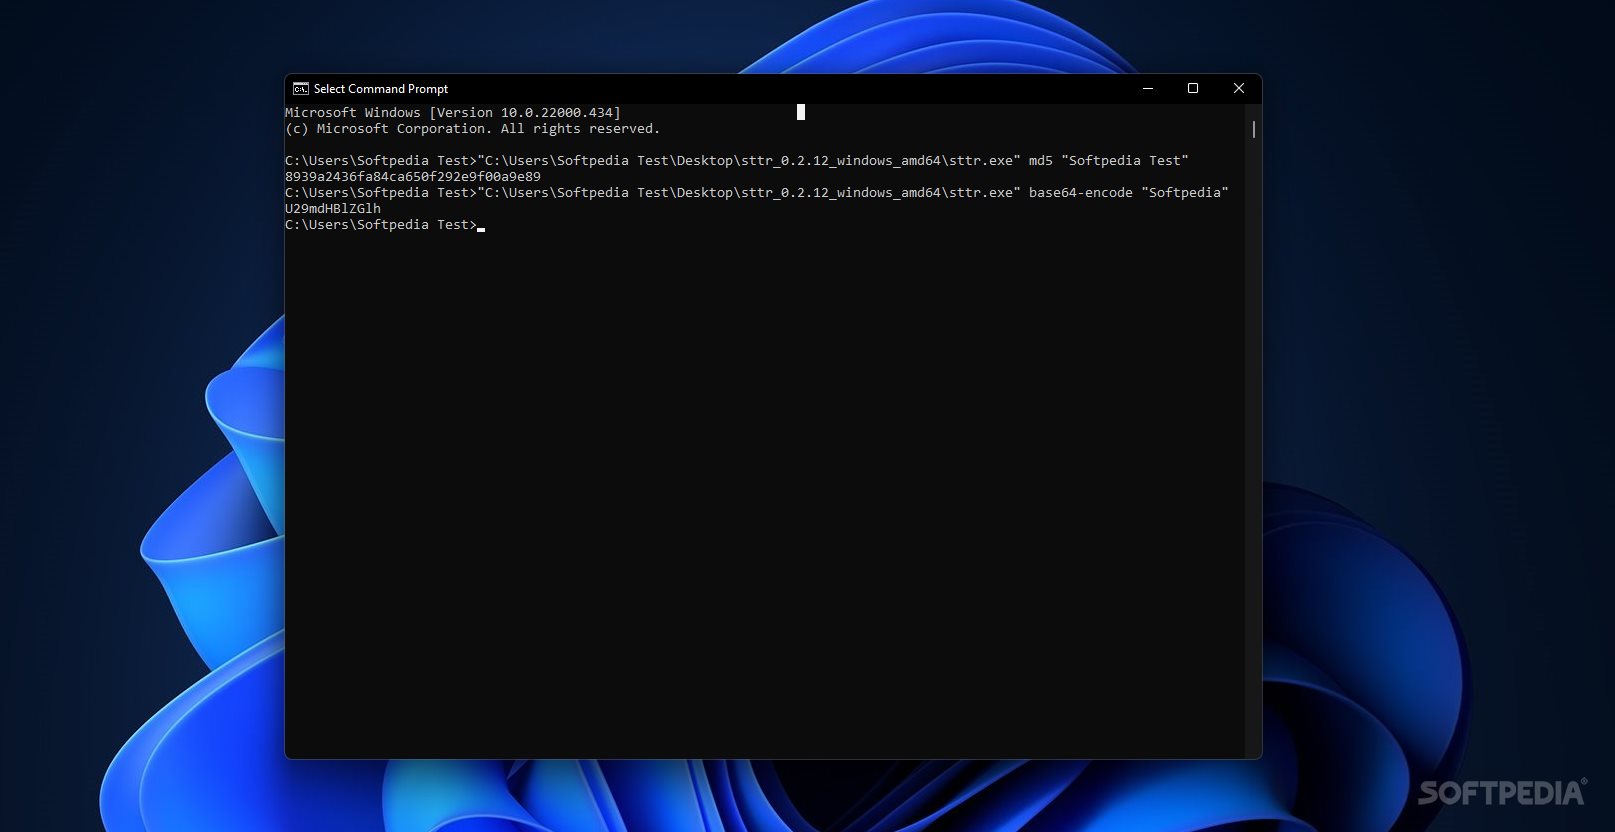The image size is (1615, 832).
Task: Click the base64 output 'U29mdHBlZGlh'
Action: [333, 209]
